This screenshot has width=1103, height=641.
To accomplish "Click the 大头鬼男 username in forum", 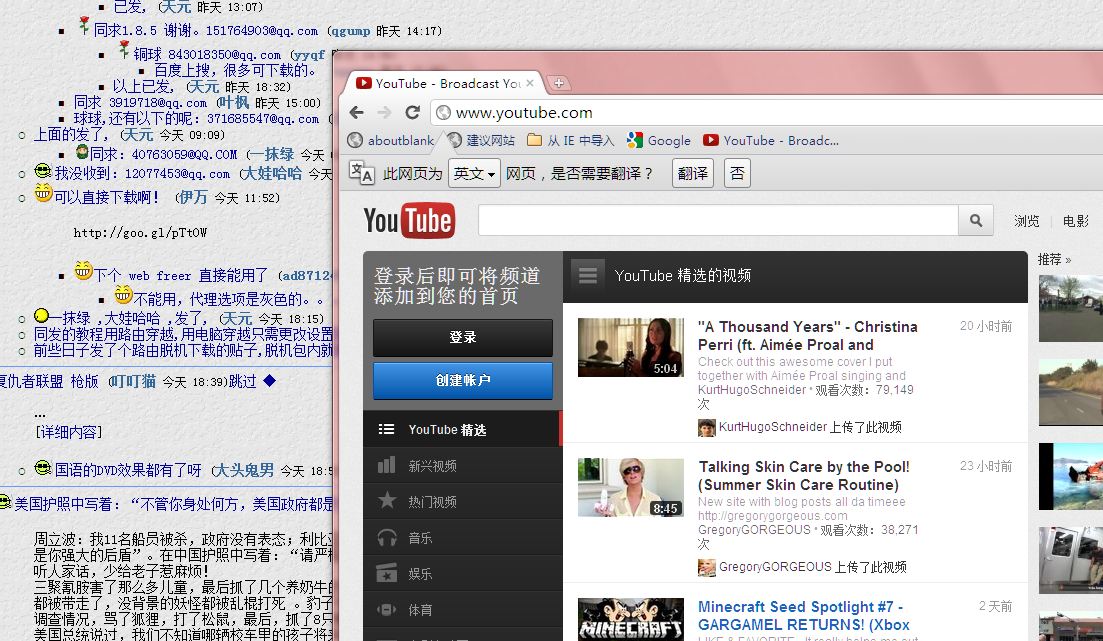I will pos(246,470).
